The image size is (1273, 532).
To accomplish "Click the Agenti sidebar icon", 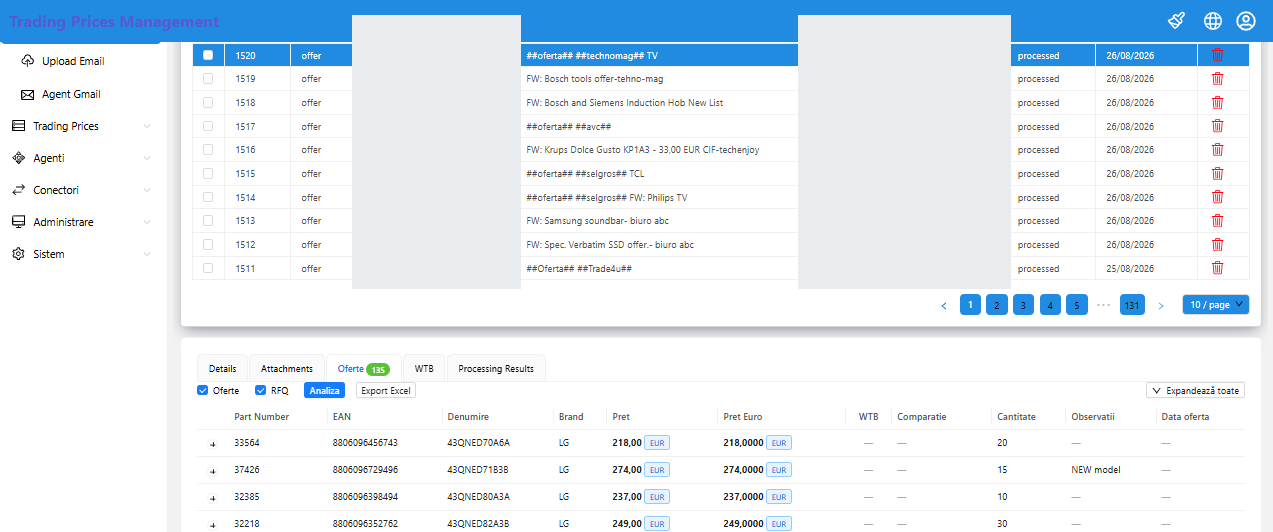I will coord(17,158).
